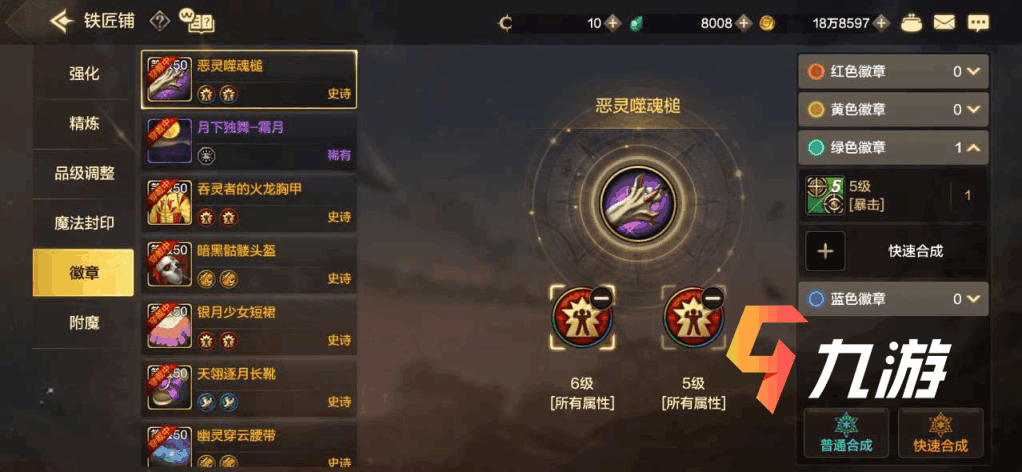
Task: Expand the 黄色徽章 section
Action: pyautogui.click(x=893, y=110)
